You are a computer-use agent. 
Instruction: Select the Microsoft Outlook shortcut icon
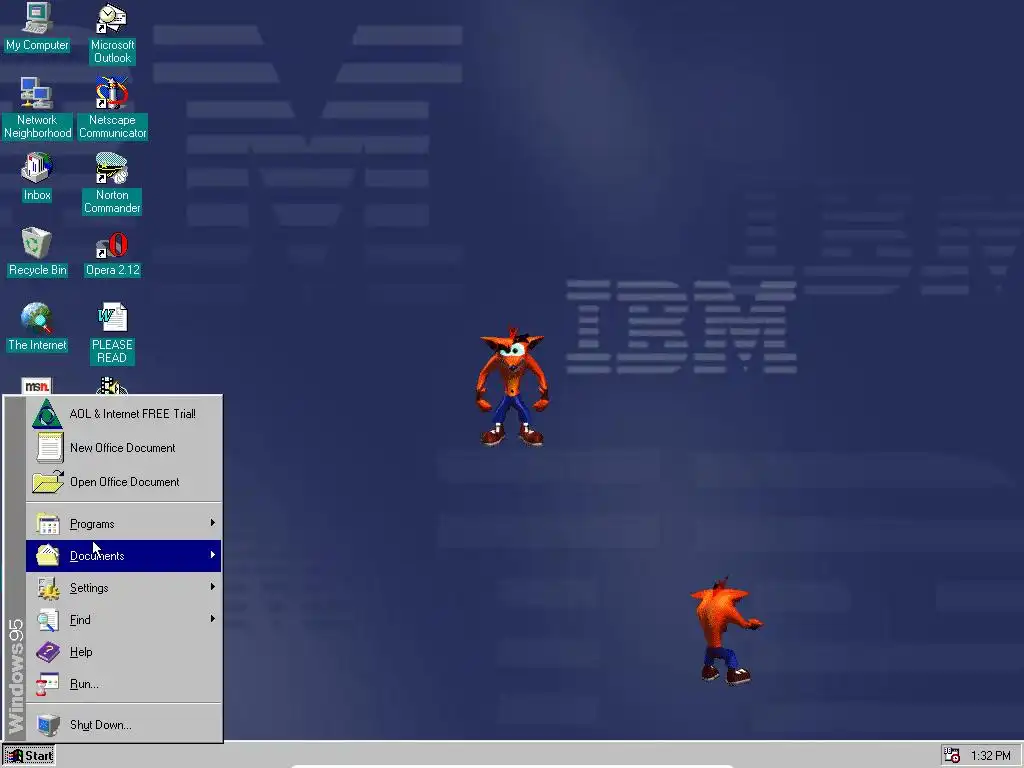[112, 18]
